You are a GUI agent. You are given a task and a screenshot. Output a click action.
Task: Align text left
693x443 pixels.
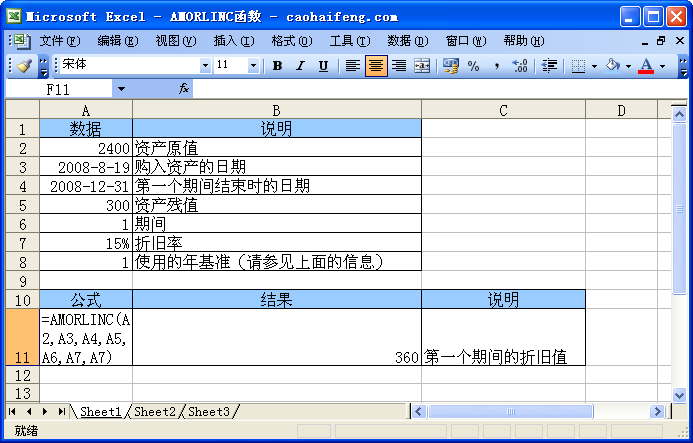353,66
